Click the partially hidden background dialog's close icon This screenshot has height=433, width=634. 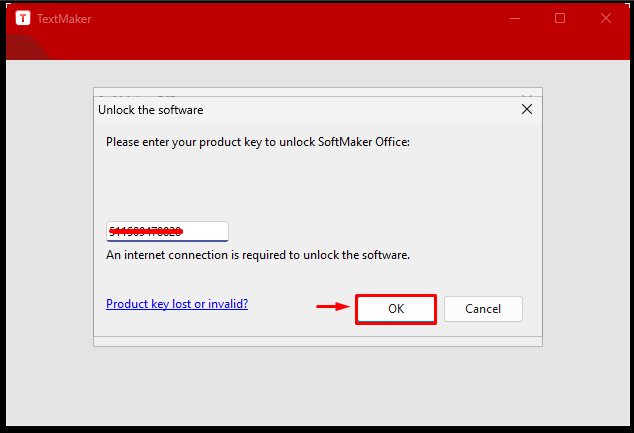(527, 95)
